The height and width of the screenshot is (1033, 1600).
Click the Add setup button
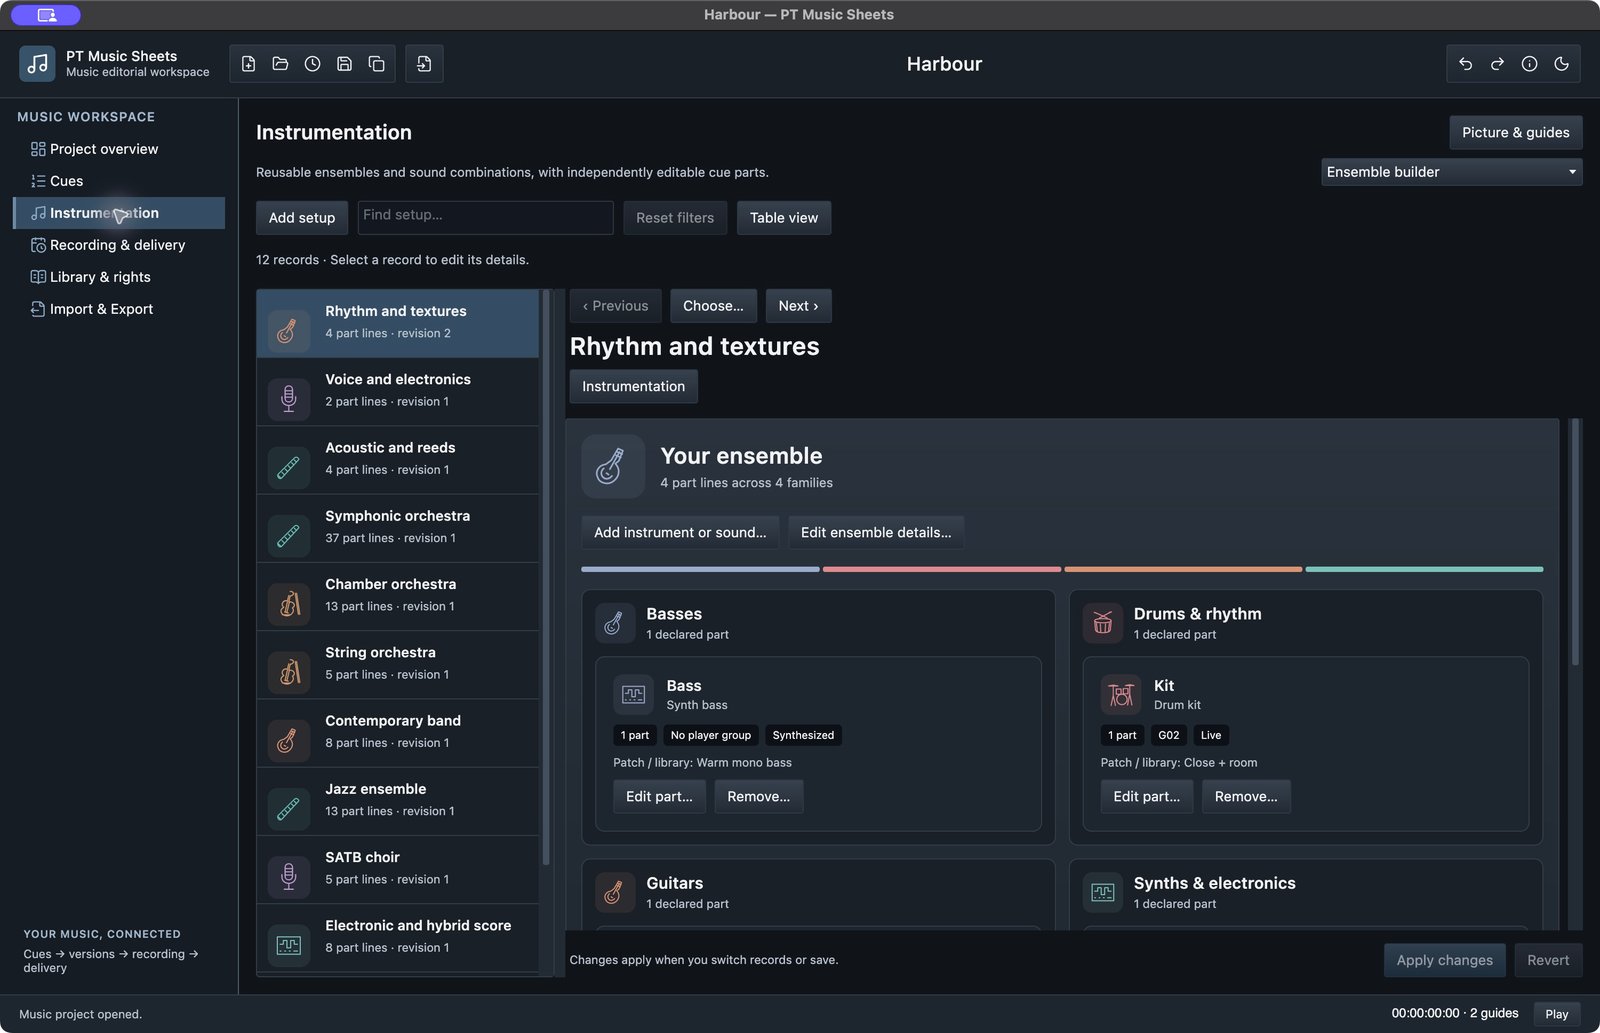pyautogui.click(x=302, y=218)
